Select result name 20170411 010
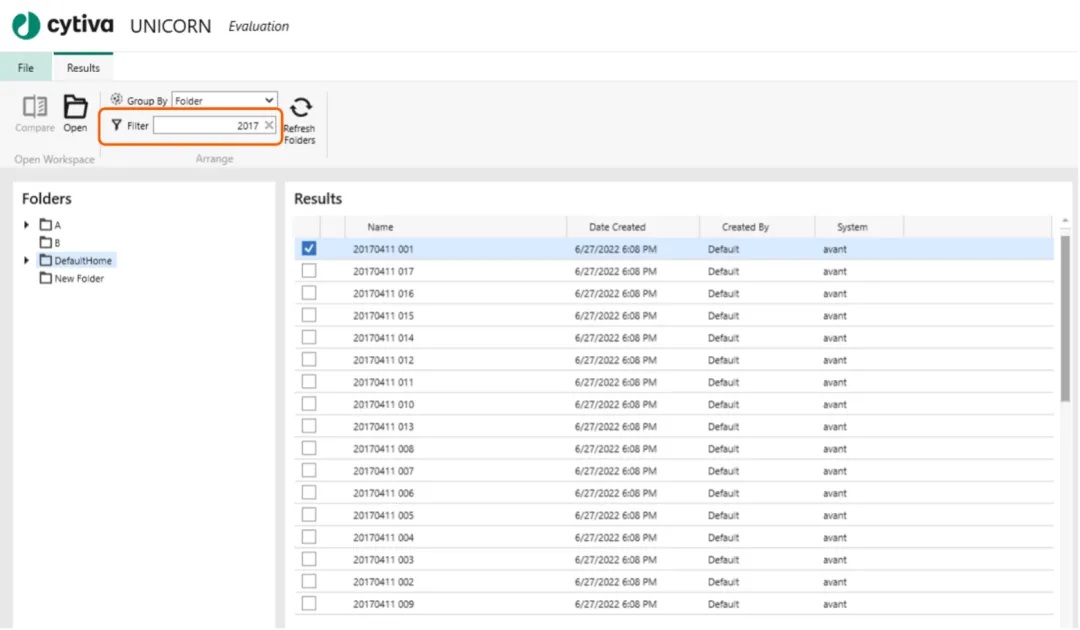This screenshot has width=1080, height=630. tap(384, 404)
